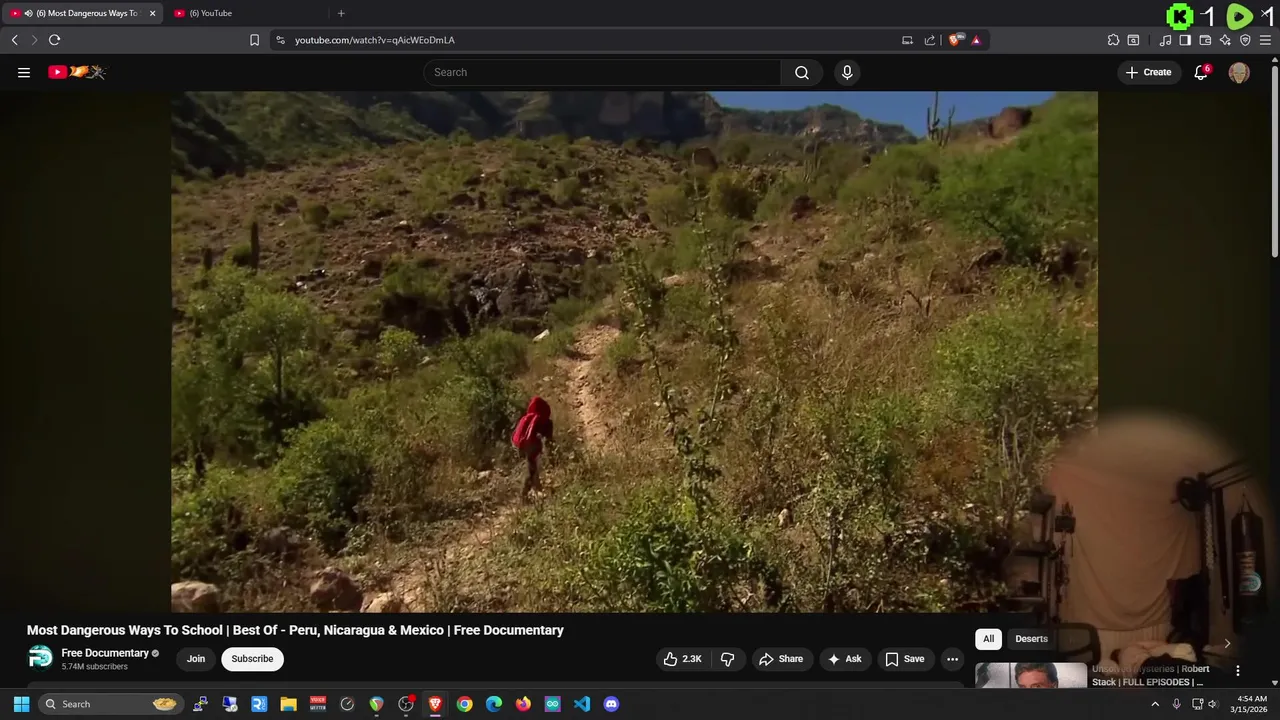Screen dimensions: 1280x720
Task: Click the Create button
Action: pyautogui.click(x=1148, y=72)
